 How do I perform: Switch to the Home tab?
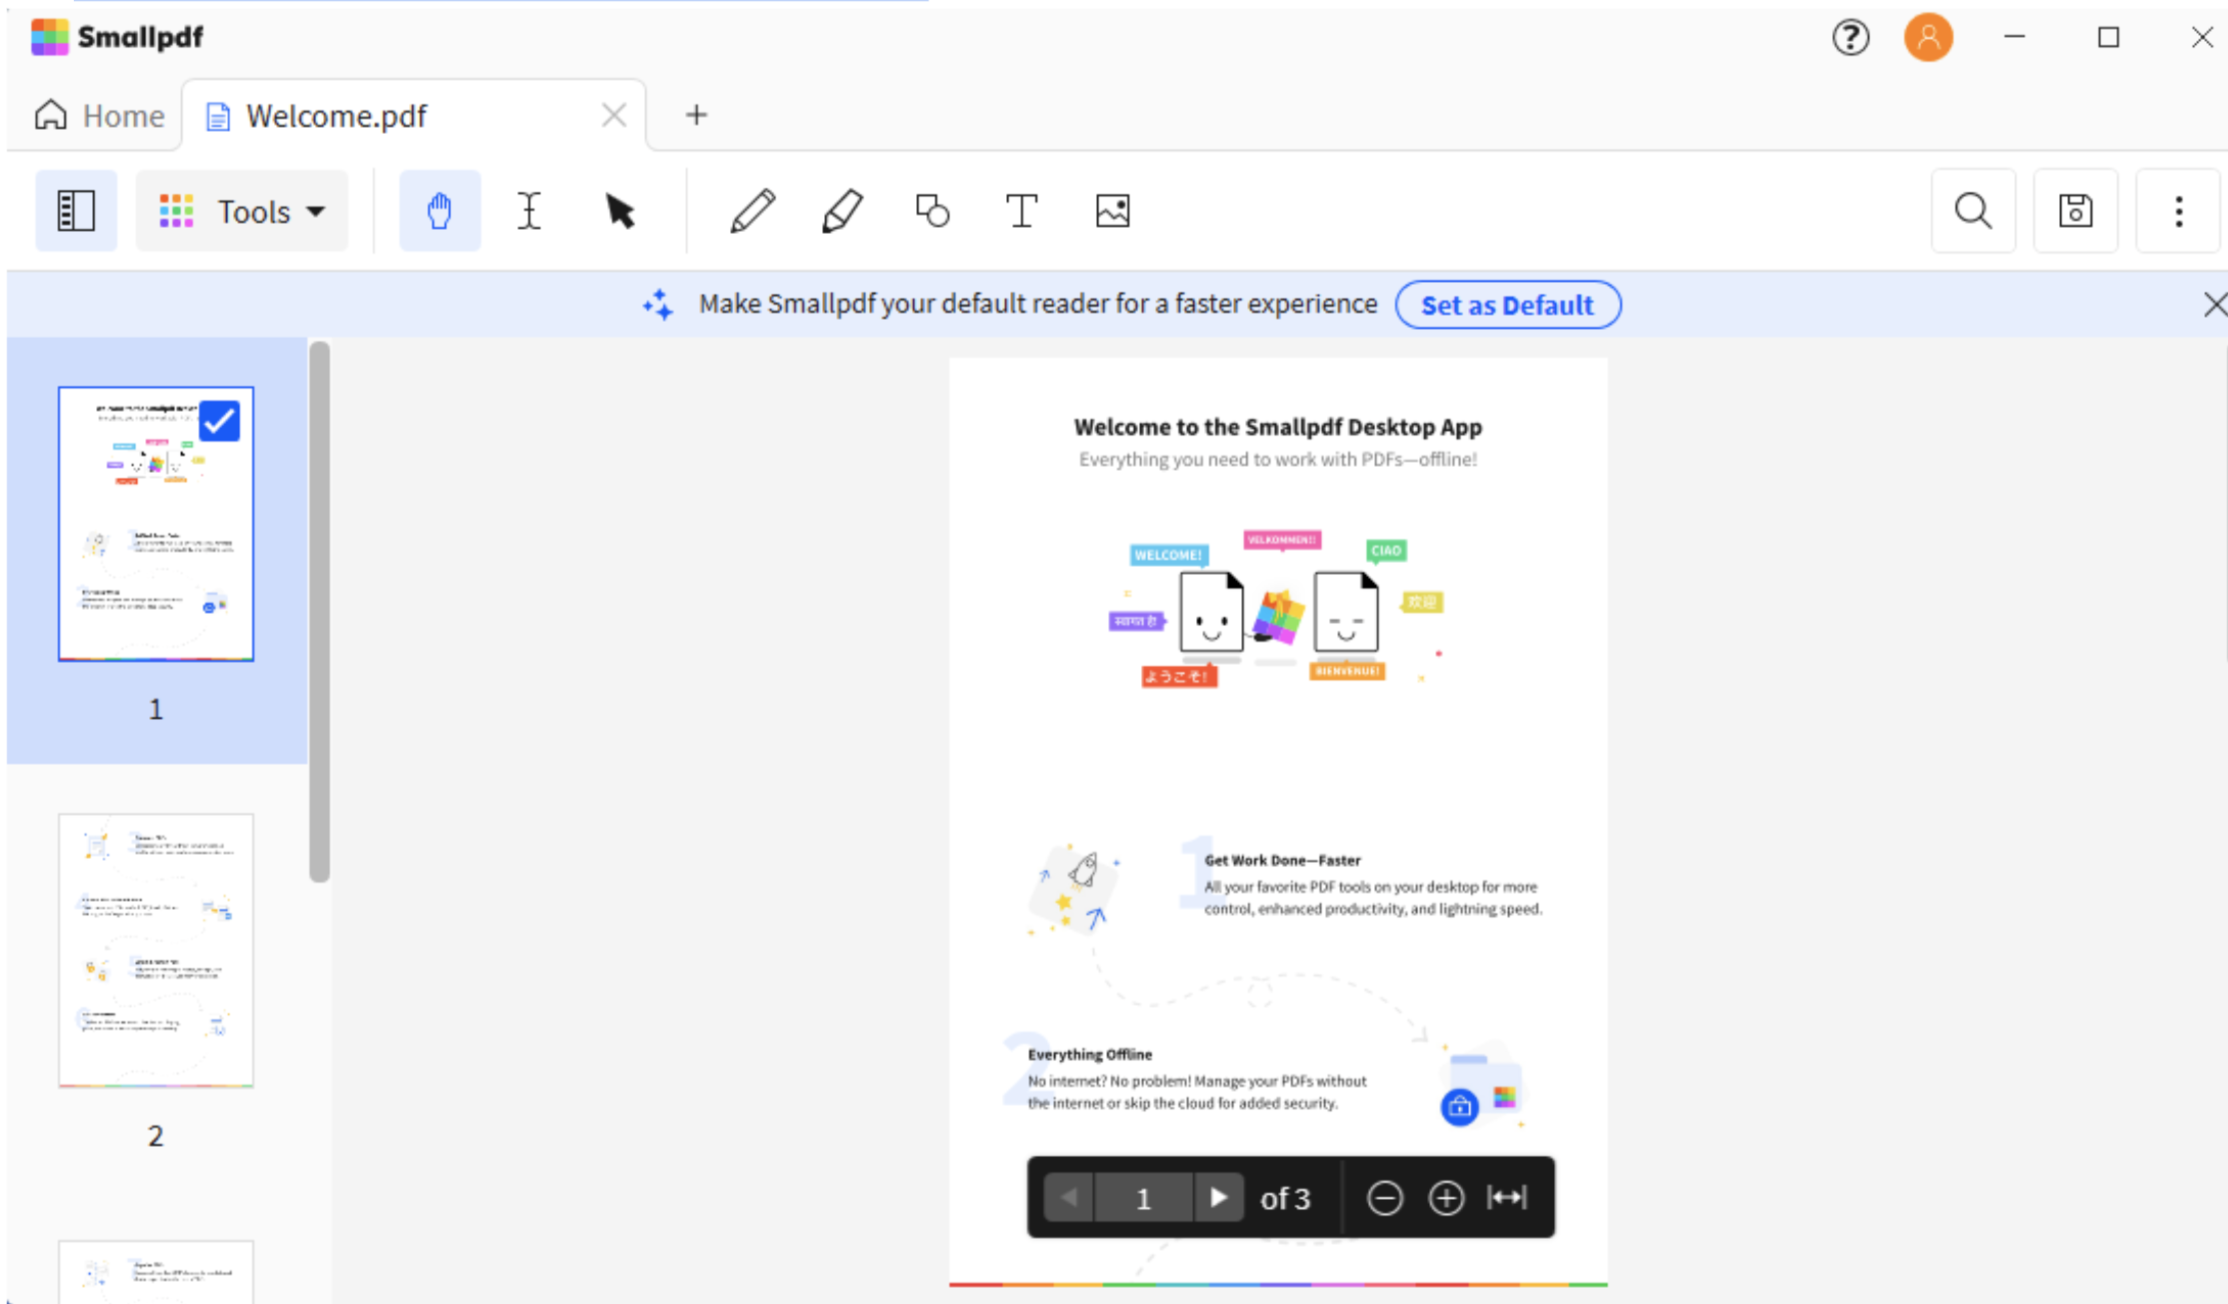[99, 116]
